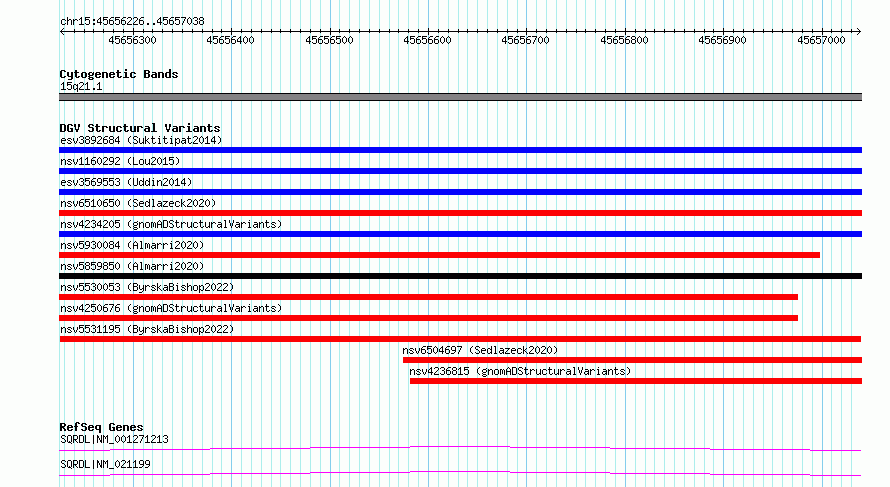Select the red bar under nsv6510650
The width and height of the screenshot is (890, 487).
click(x=460, y=213)
